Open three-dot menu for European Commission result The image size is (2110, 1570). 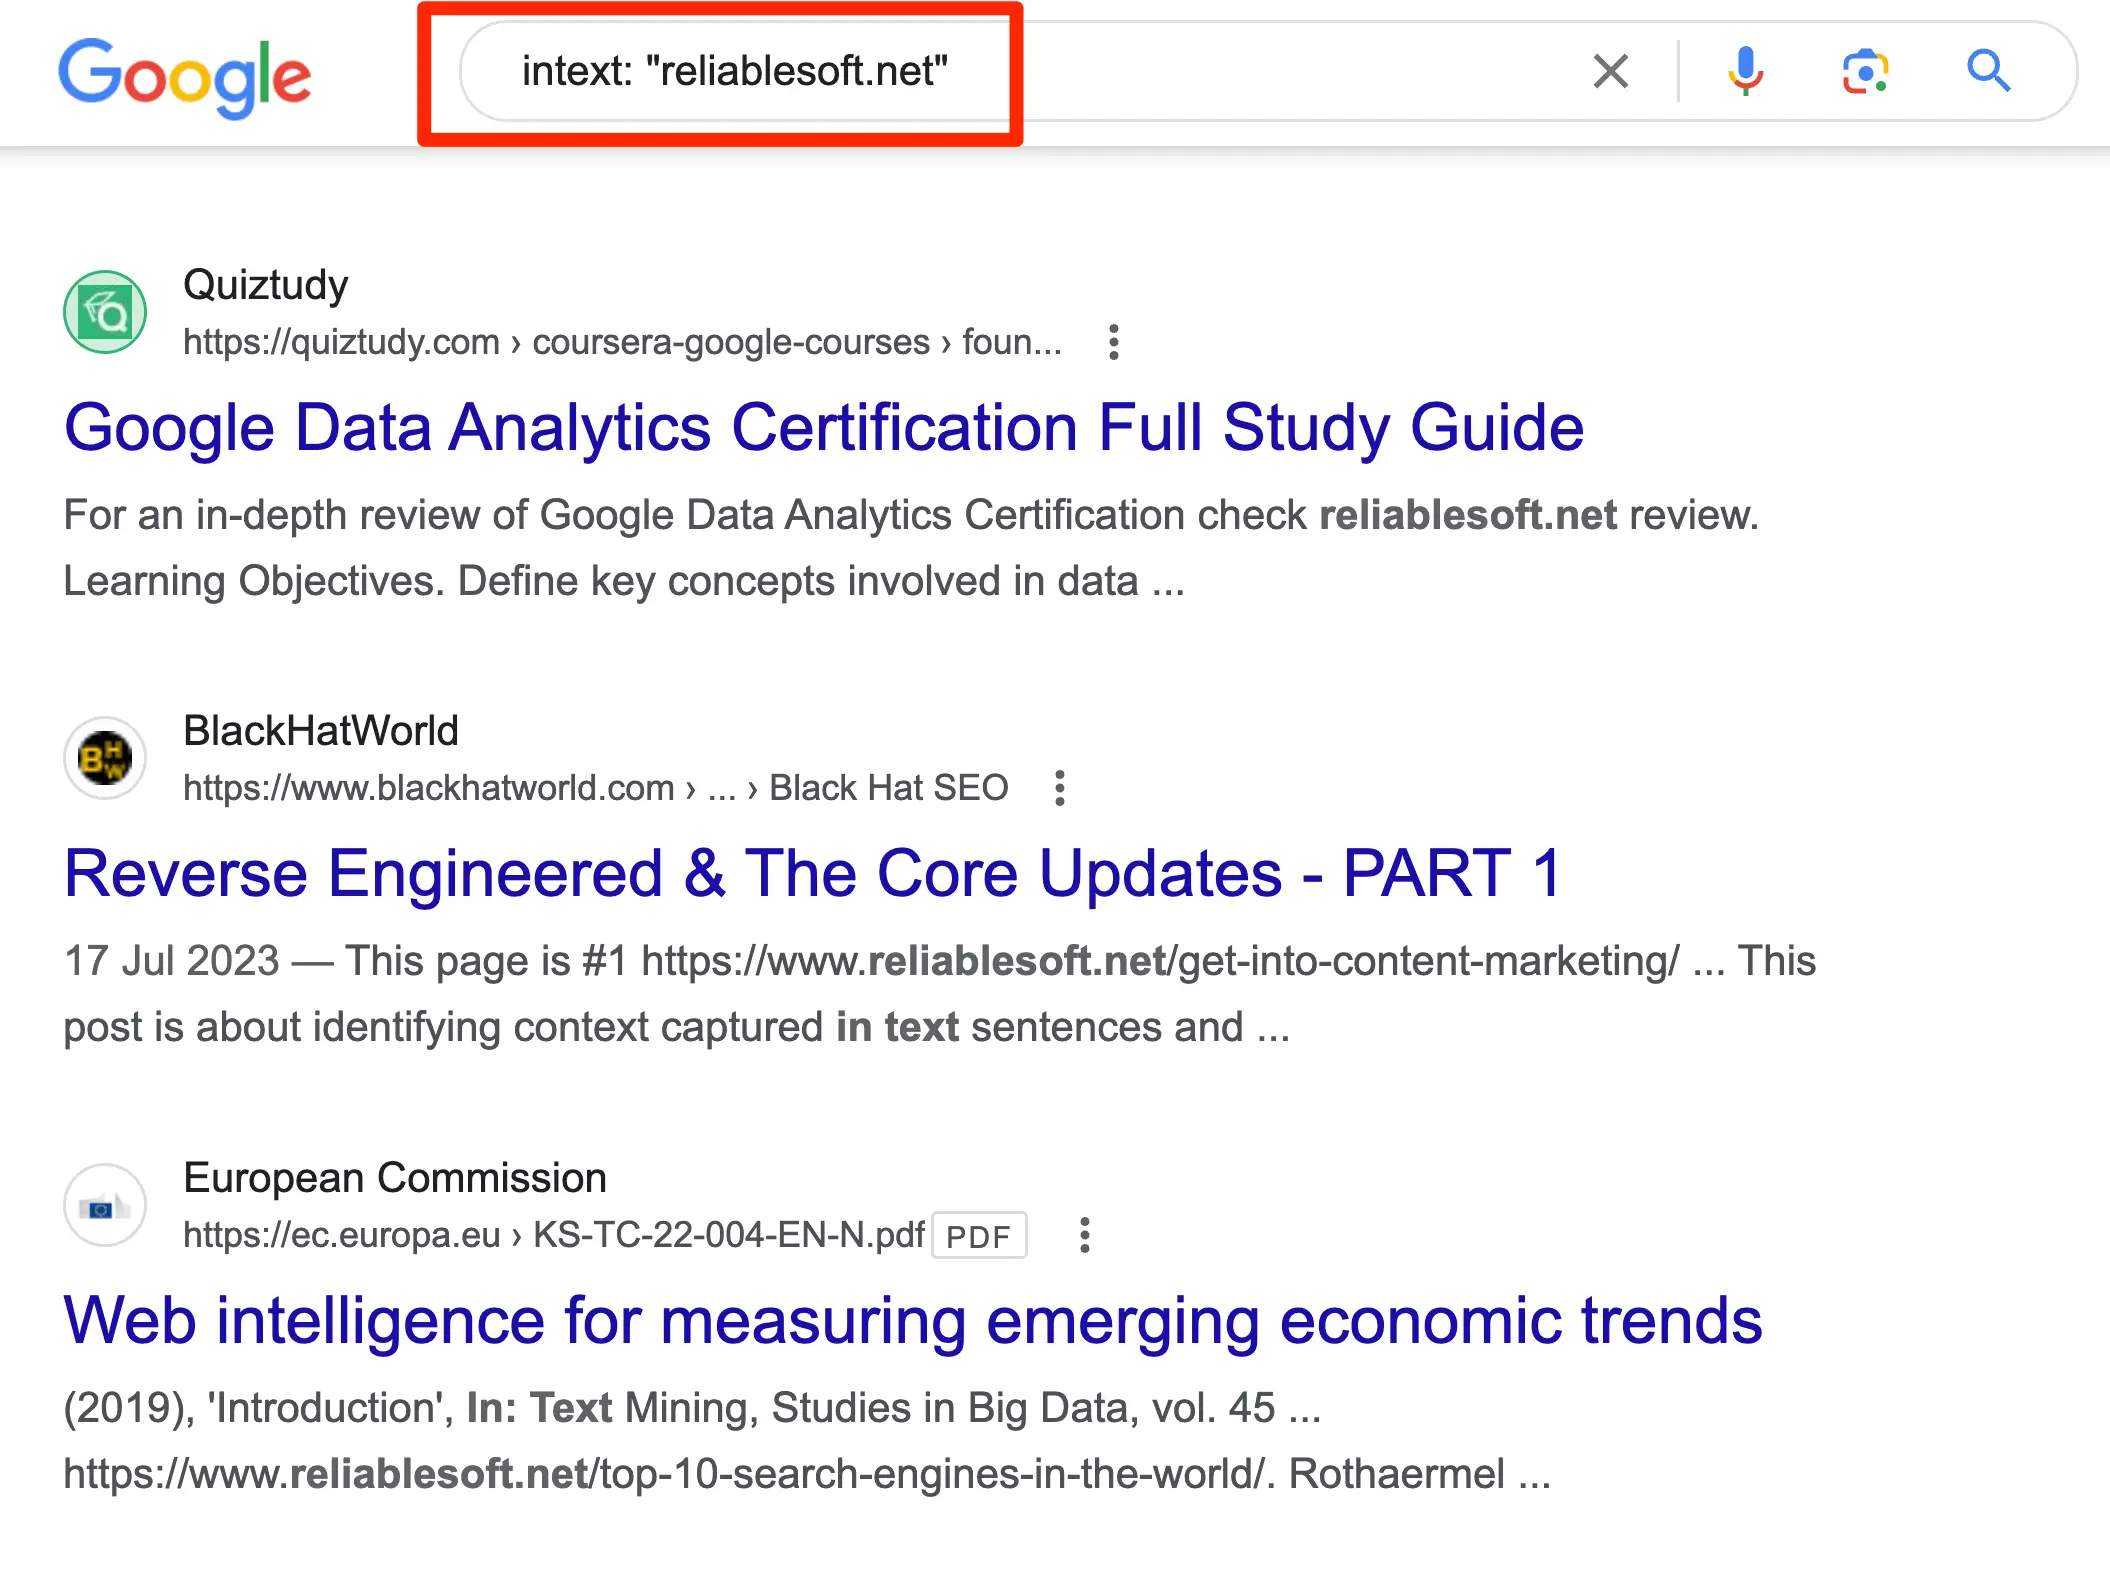(1084, 1235)
